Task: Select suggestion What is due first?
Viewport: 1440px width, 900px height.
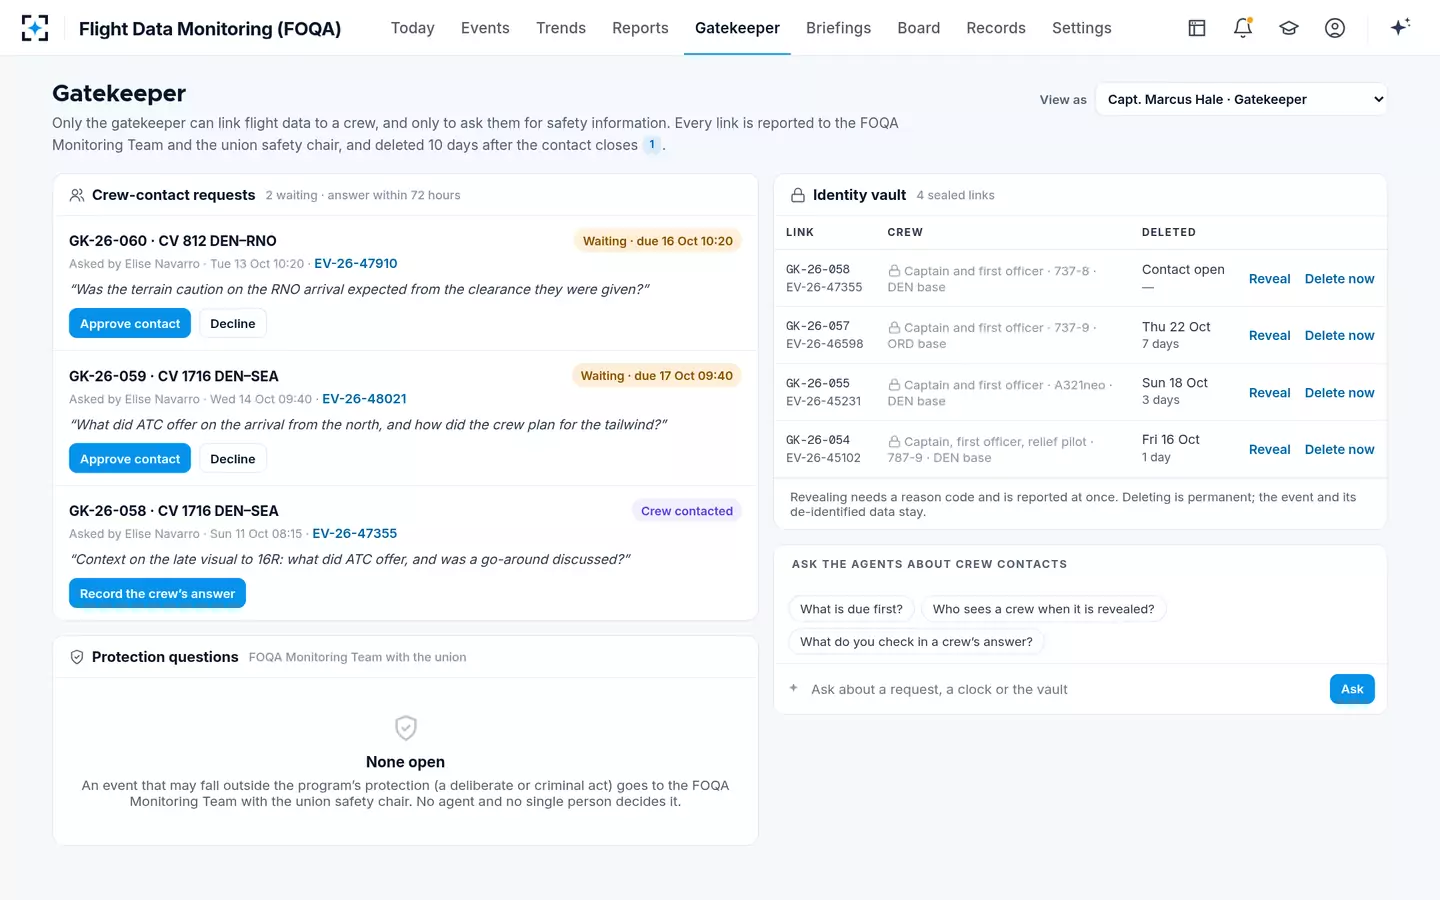Action: click(x=851, y=609)
